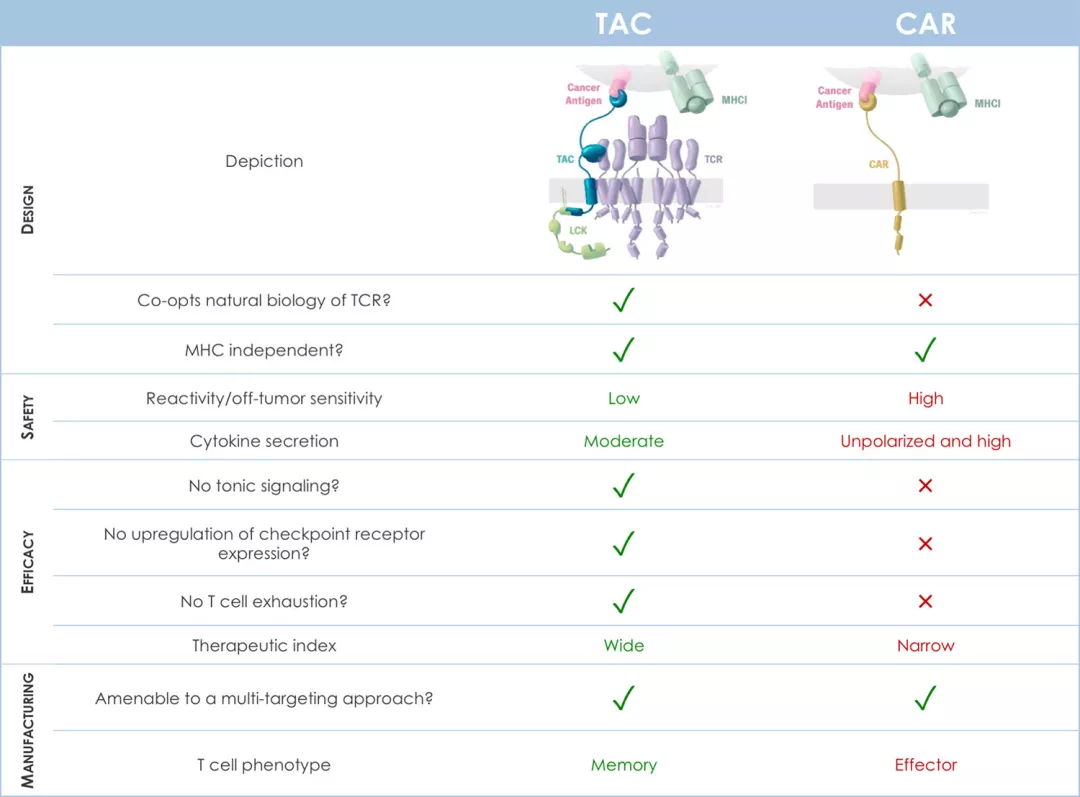Viewport: 1080px width, 797px height.
Task: Click the CAR red X for TCR biology
Action: (x=925, y=300)
